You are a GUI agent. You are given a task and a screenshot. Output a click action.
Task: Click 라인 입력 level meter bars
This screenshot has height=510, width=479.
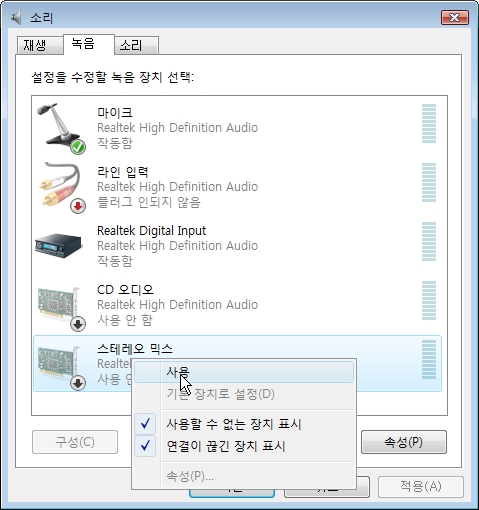click(429, 182)
